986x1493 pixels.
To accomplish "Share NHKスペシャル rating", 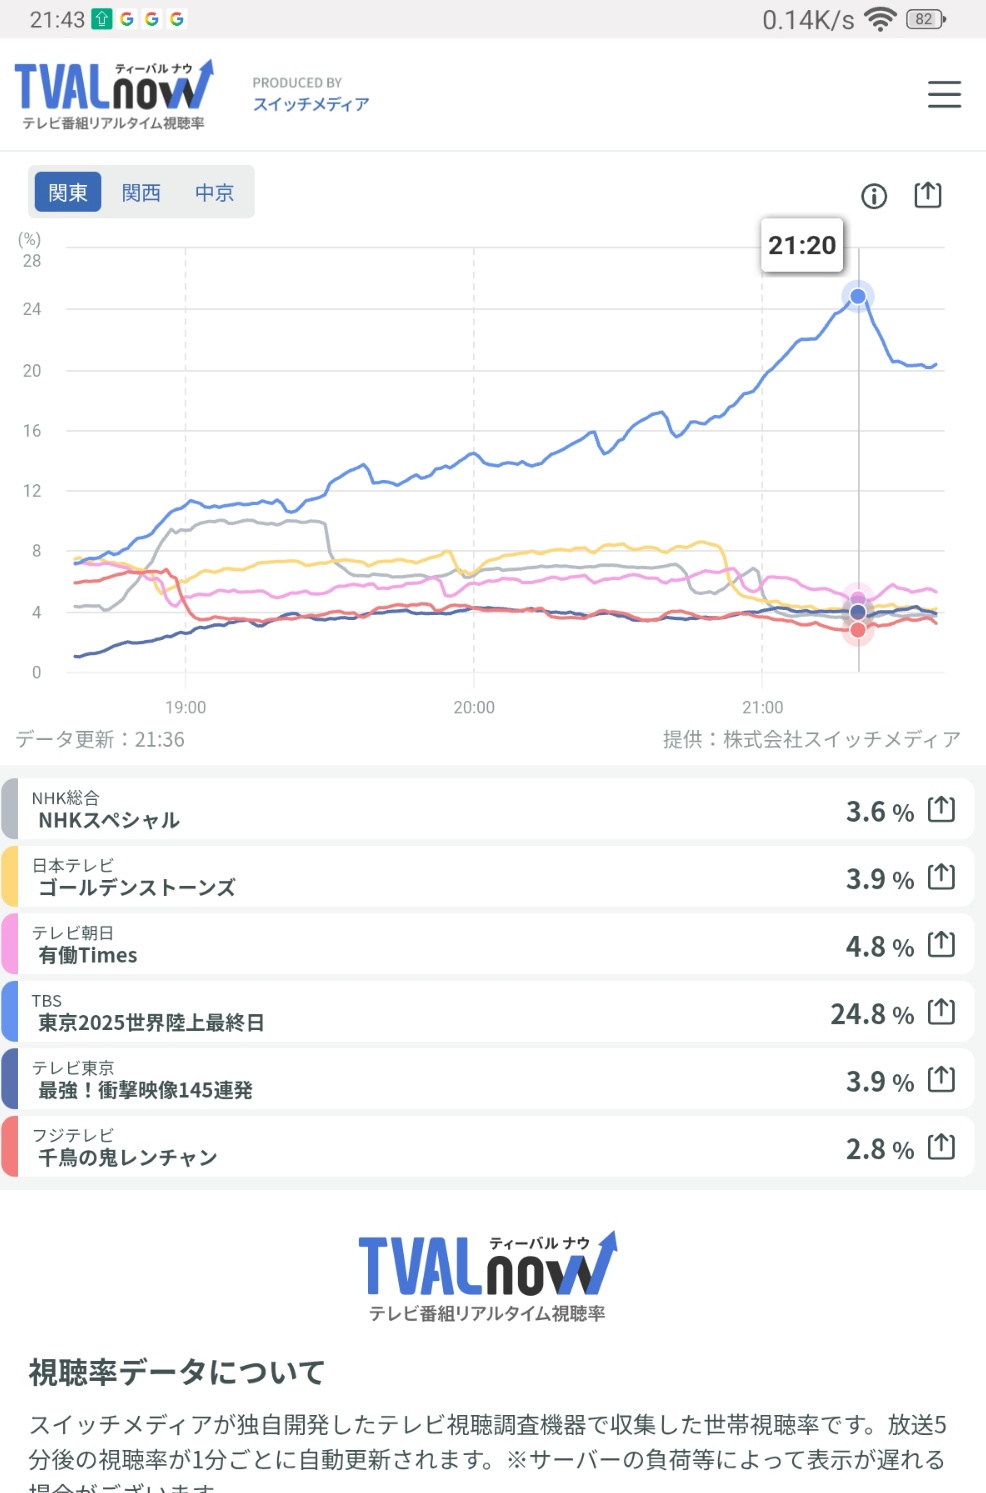I will click(x=941, y=809).
